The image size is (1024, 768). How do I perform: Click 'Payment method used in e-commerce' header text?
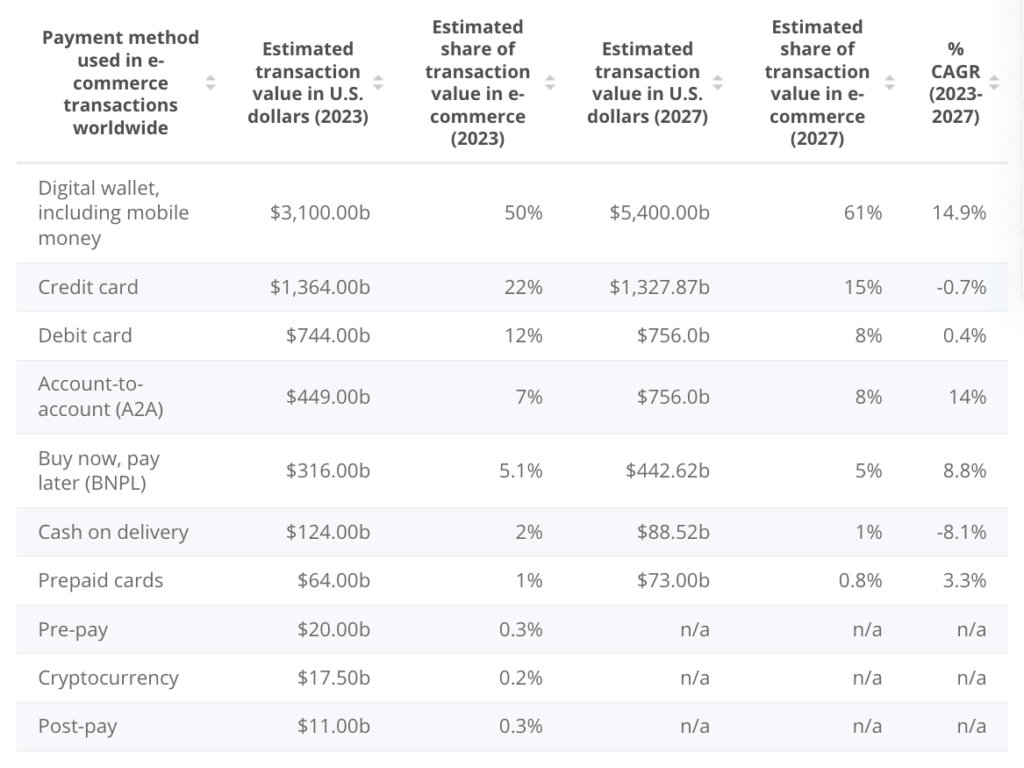(120, 83)
